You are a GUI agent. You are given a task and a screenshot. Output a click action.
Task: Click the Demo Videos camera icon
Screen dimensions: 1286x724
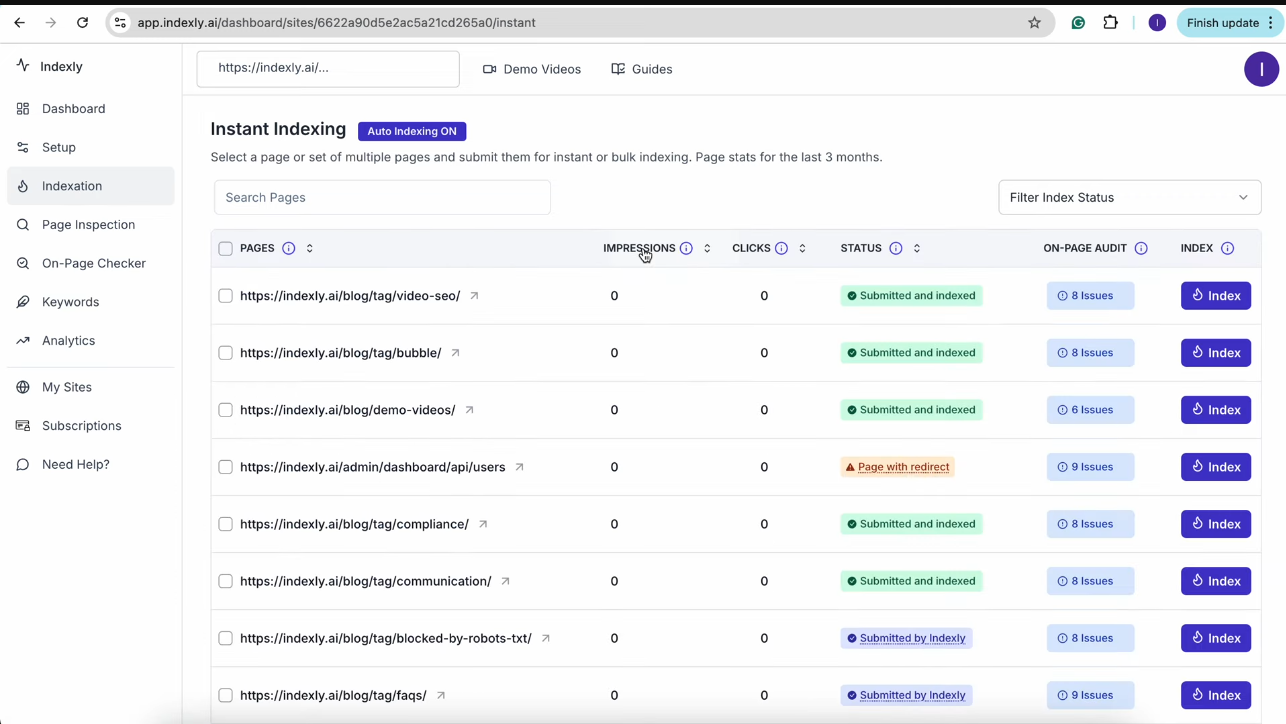coord(489,69)
